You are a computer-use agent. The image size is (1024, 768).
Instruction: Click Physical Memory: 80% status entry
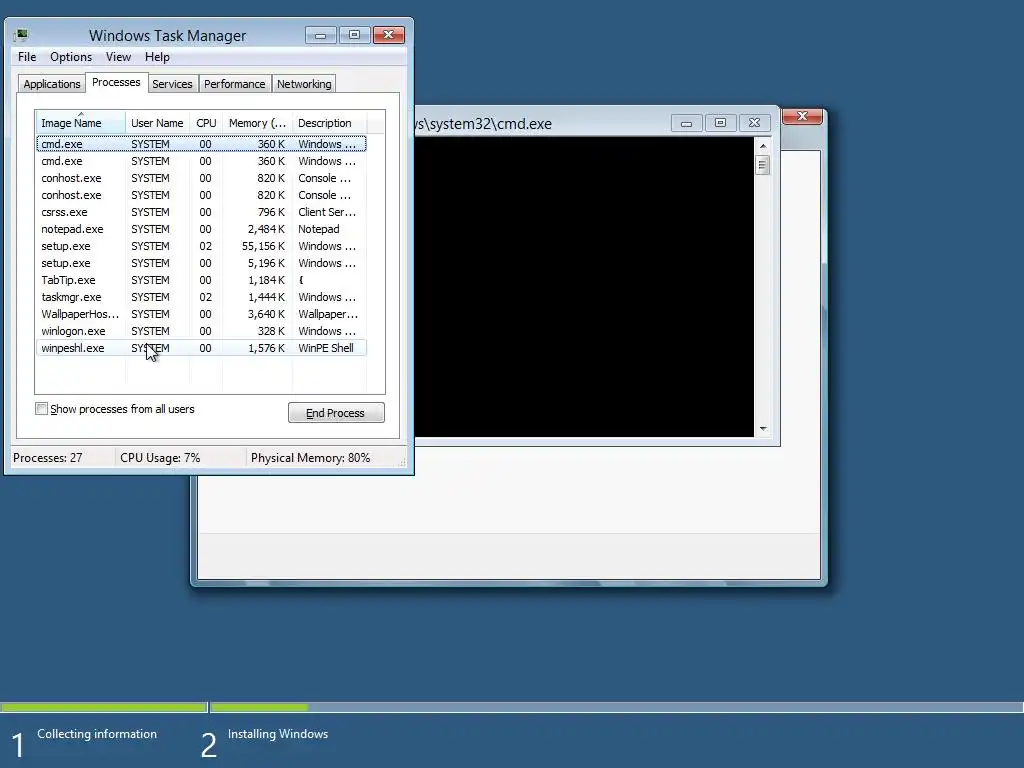pyautogui.click(x=310, y=458)
